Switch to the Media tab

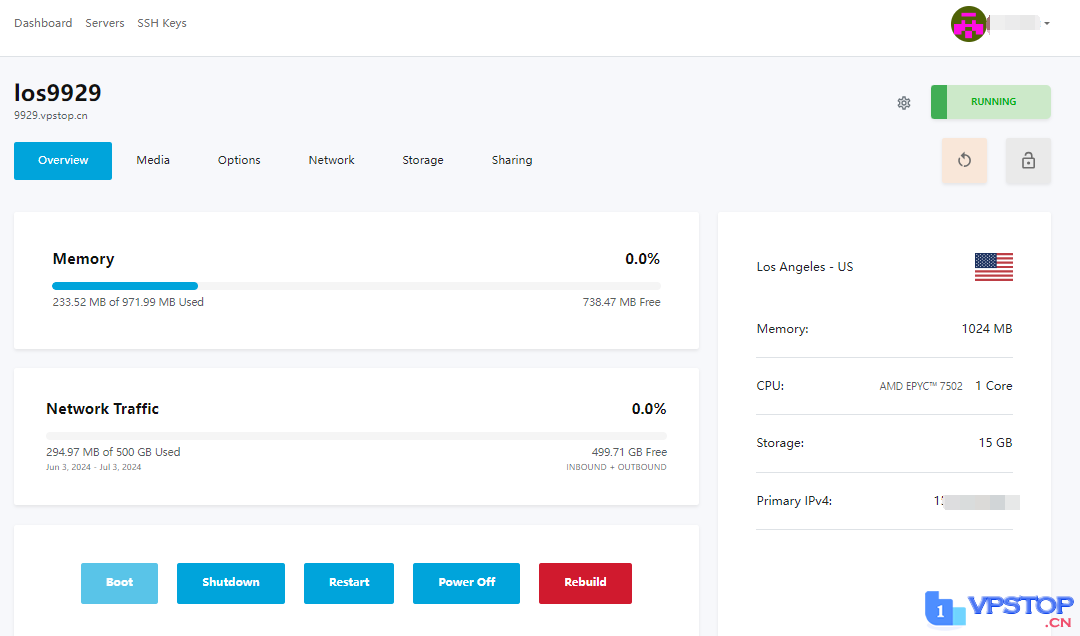pos(153,160)
